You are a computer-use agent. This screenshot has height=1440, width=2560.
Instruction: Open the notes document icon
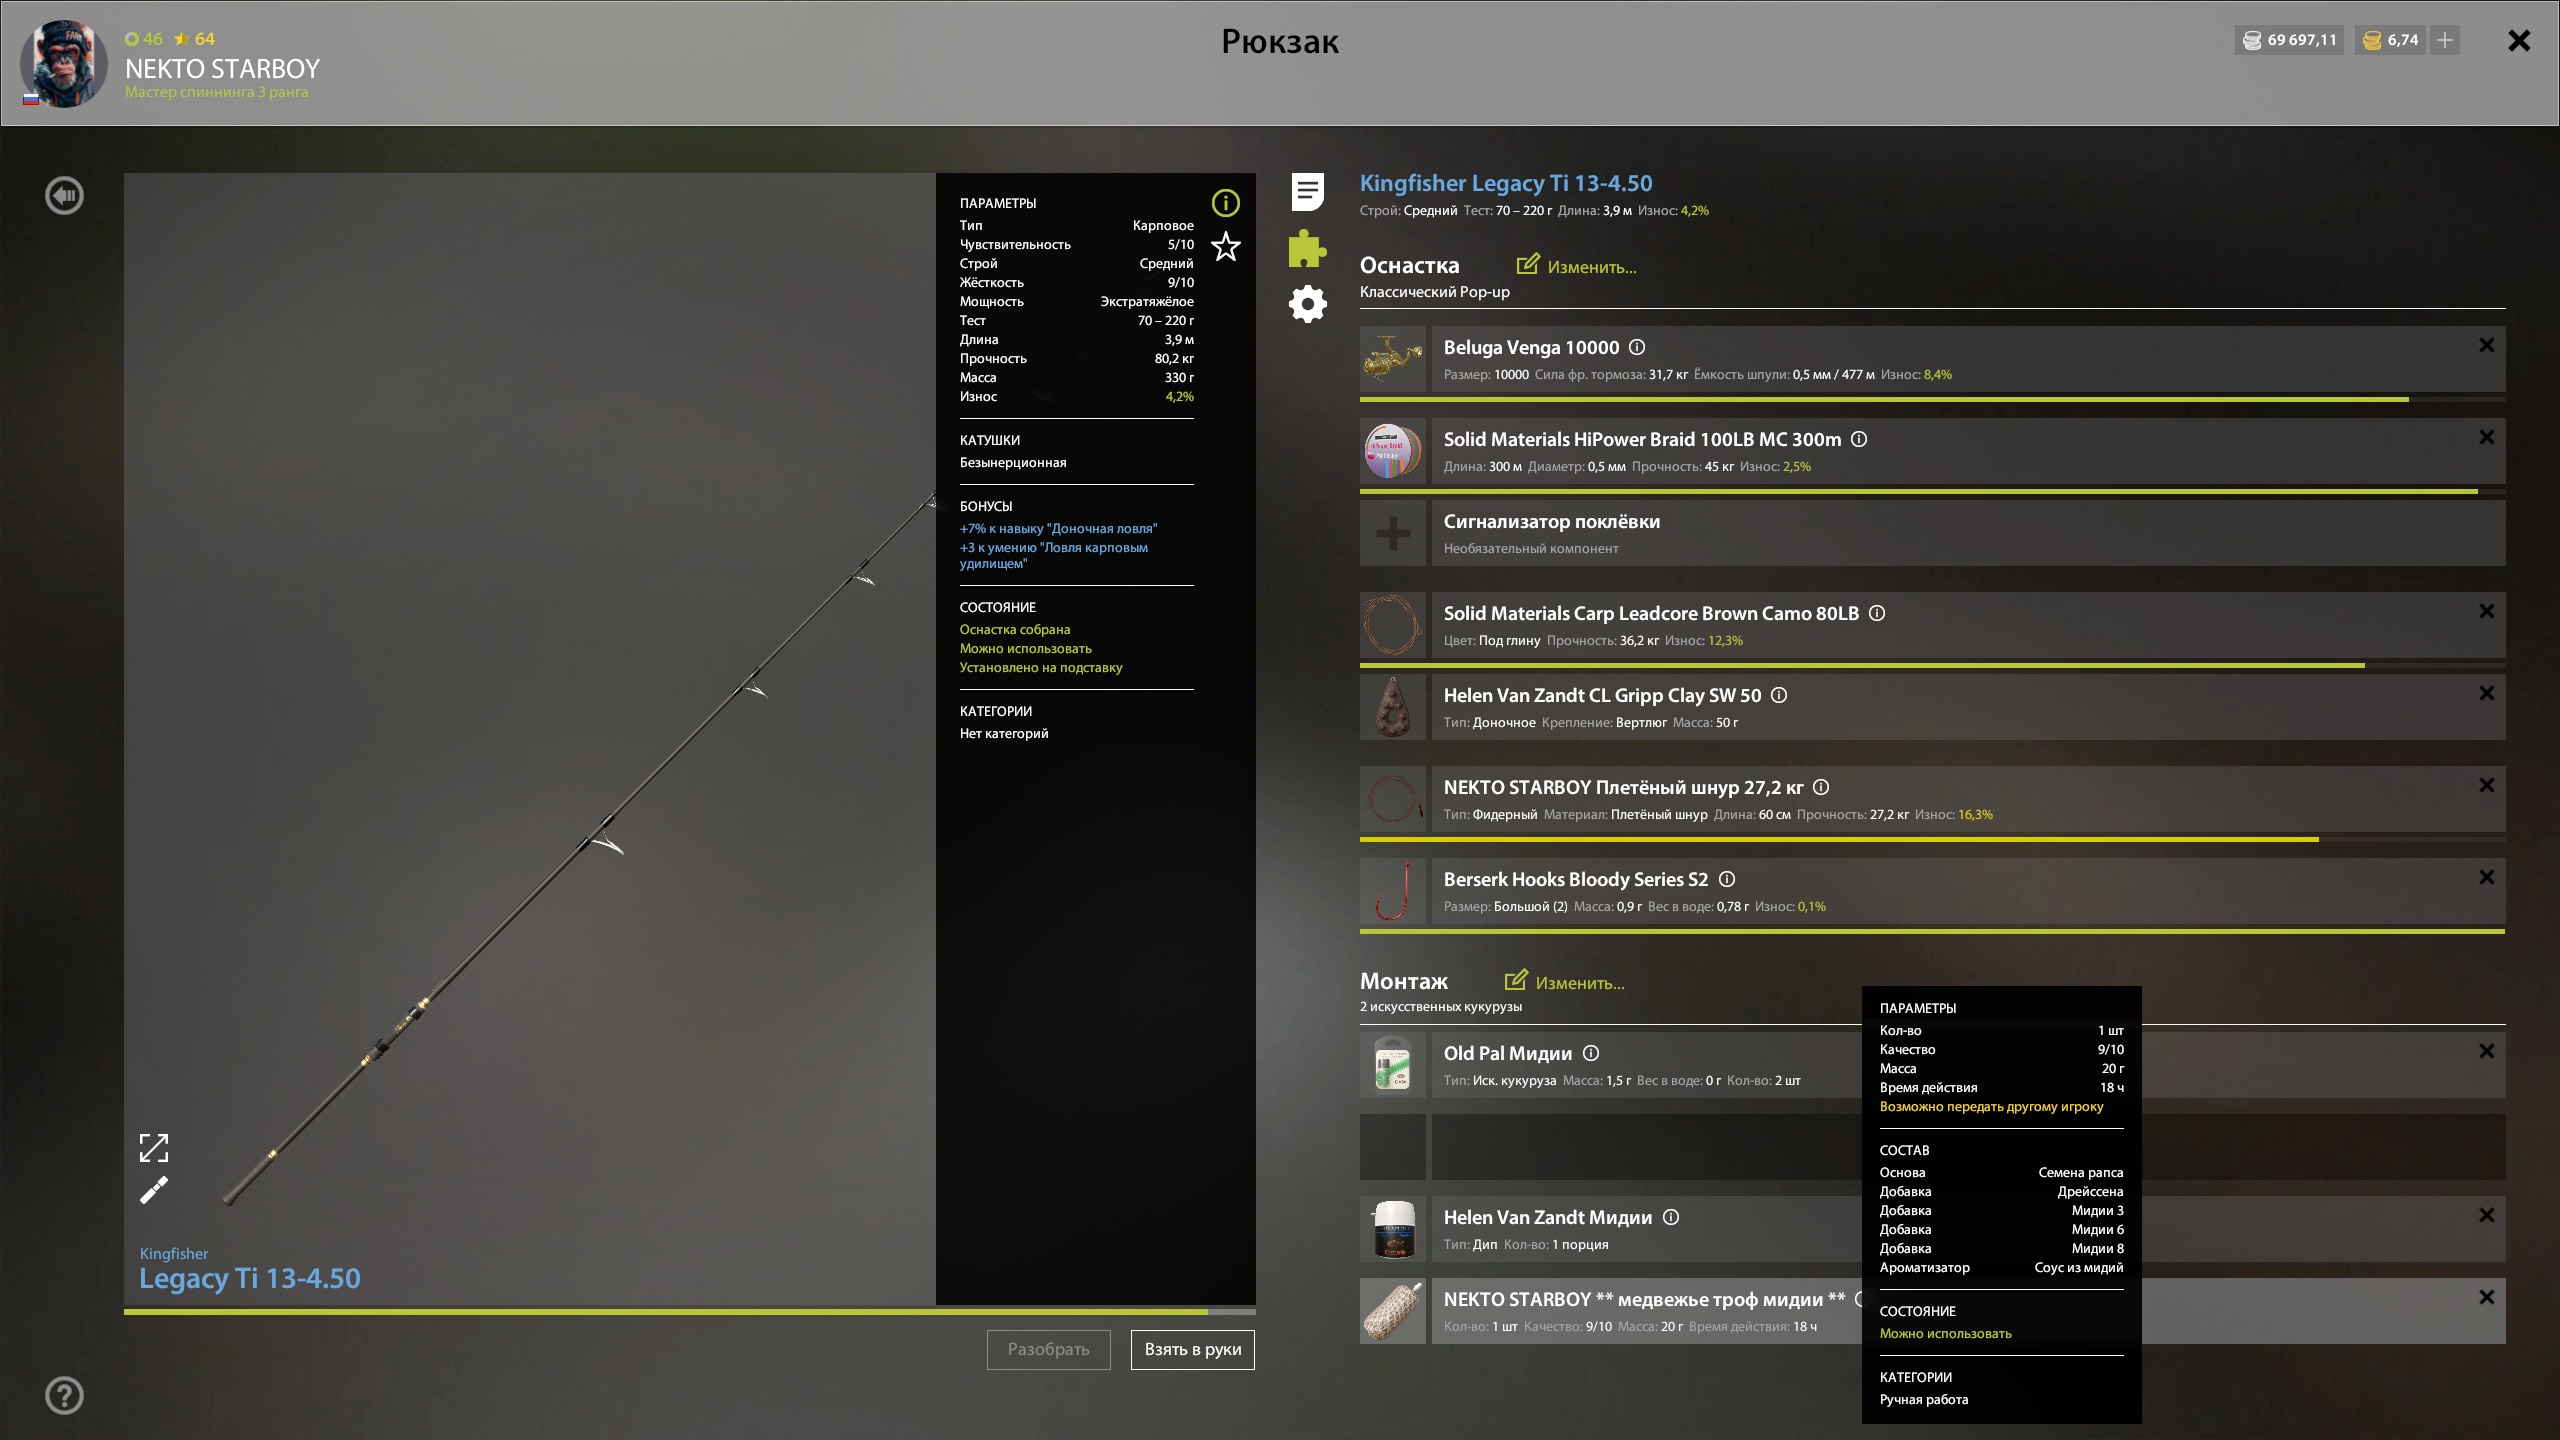tap(1307, 192)
